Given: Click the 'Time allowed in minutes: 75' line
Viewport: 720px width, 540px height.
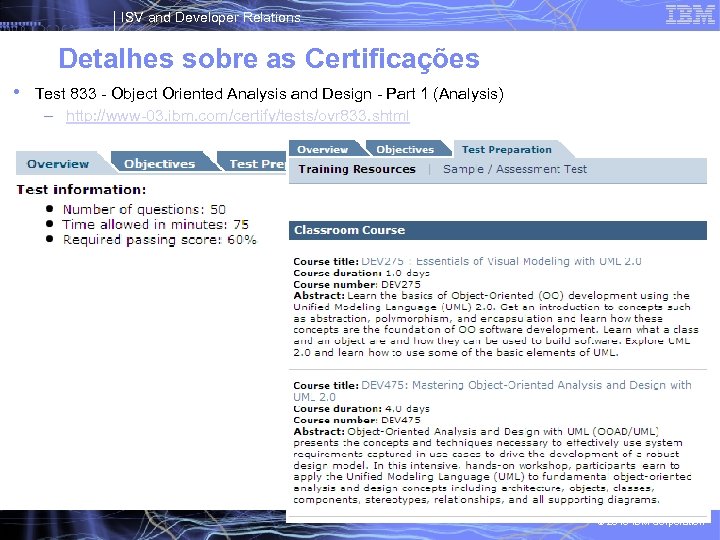Looking at the screenshot, I should point(155,225).
